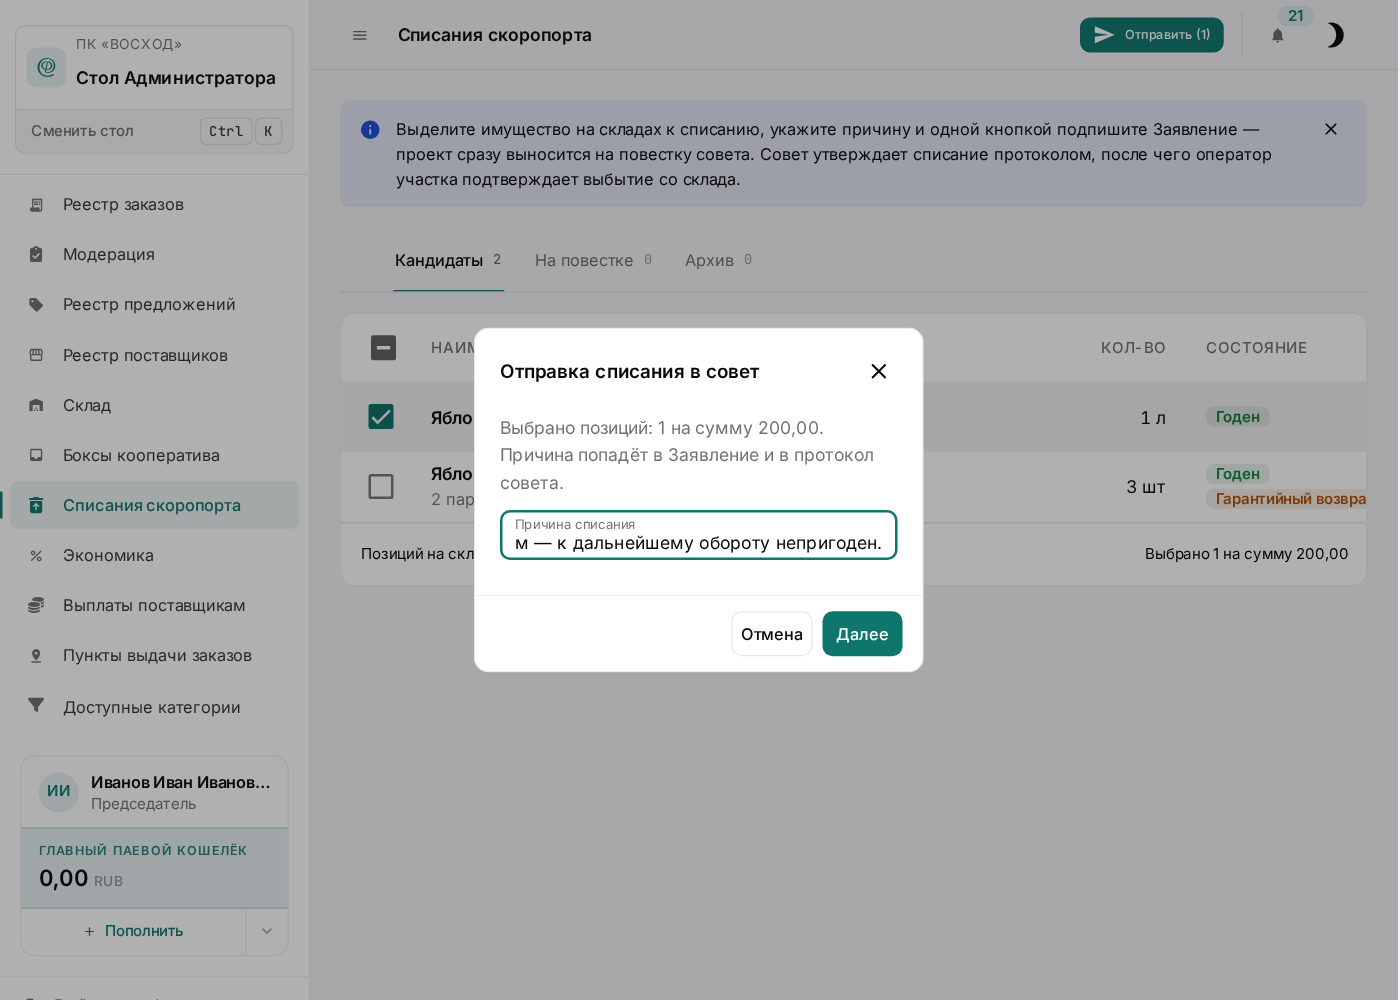Click the 'Причина списания' input field
This screenshot has width=1400, height=1000.
698,535
